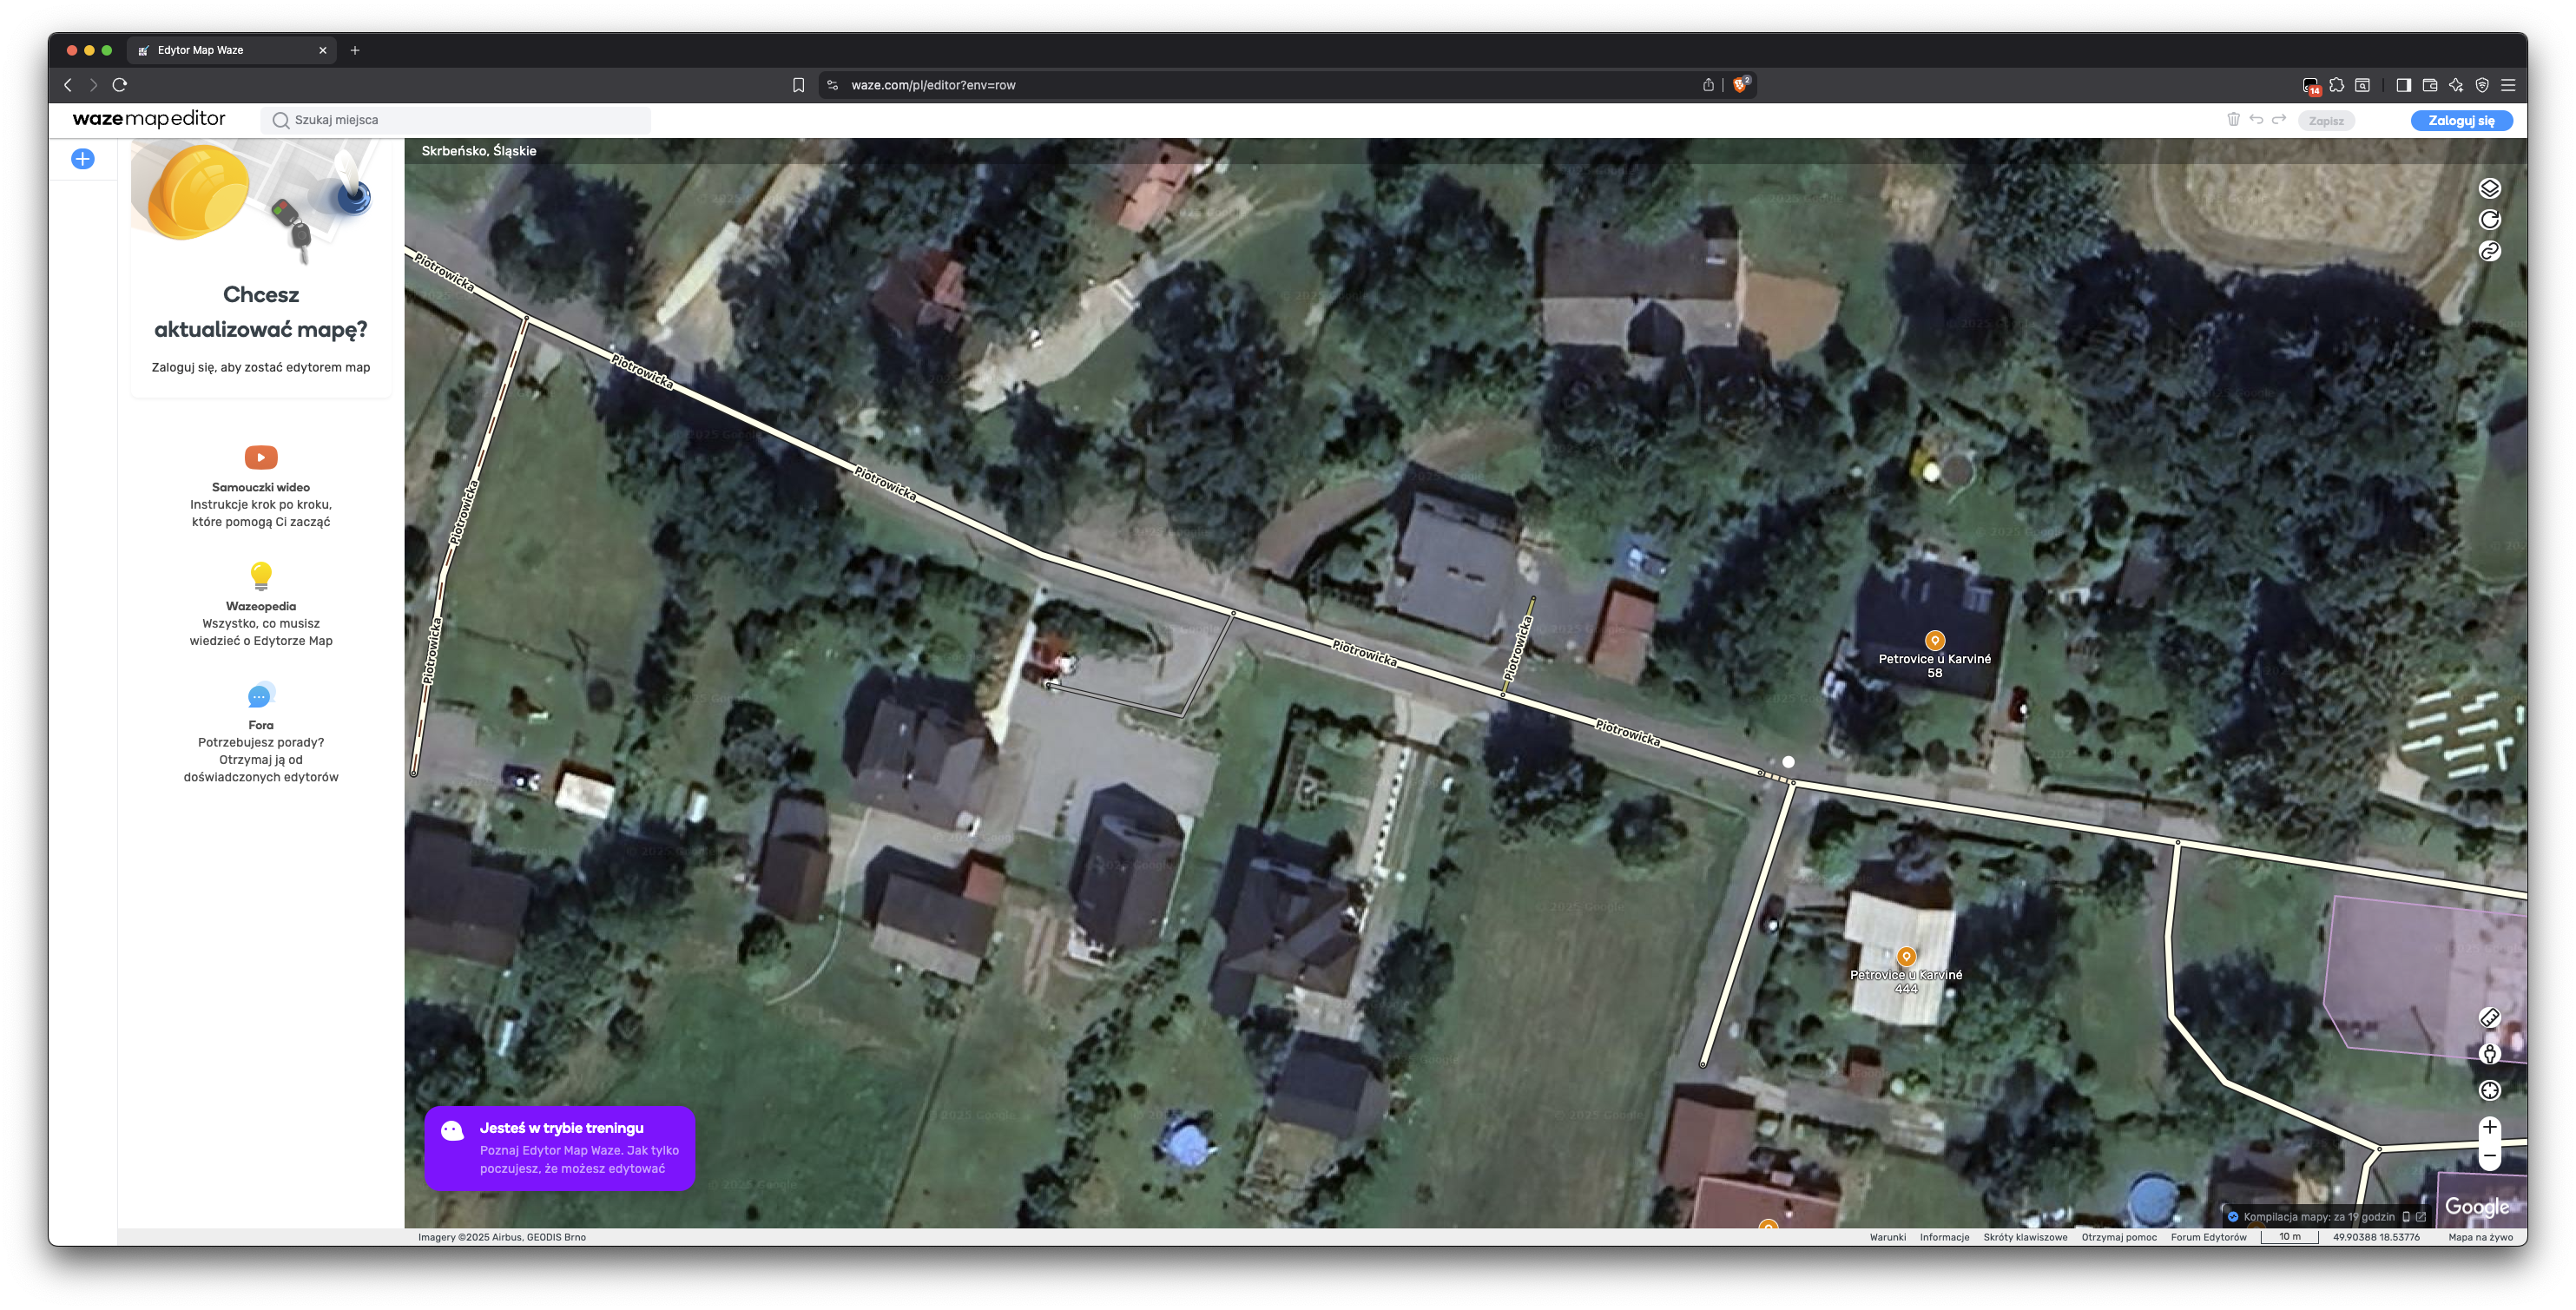The width and height of the screenshot is (2576, 1310).
Task: Click the Zapisz save button
Action: point(2326,121)
